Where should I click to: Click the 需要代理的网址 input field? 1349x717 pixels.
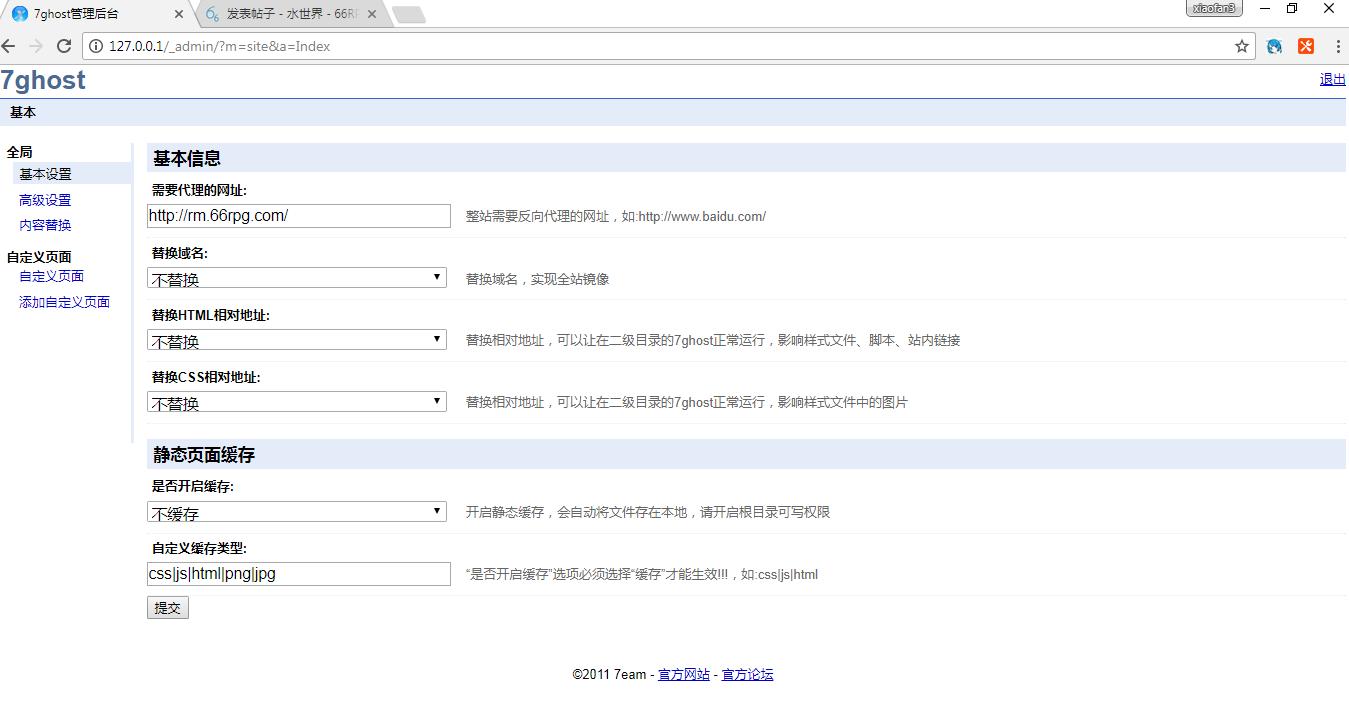coord(299,216)
